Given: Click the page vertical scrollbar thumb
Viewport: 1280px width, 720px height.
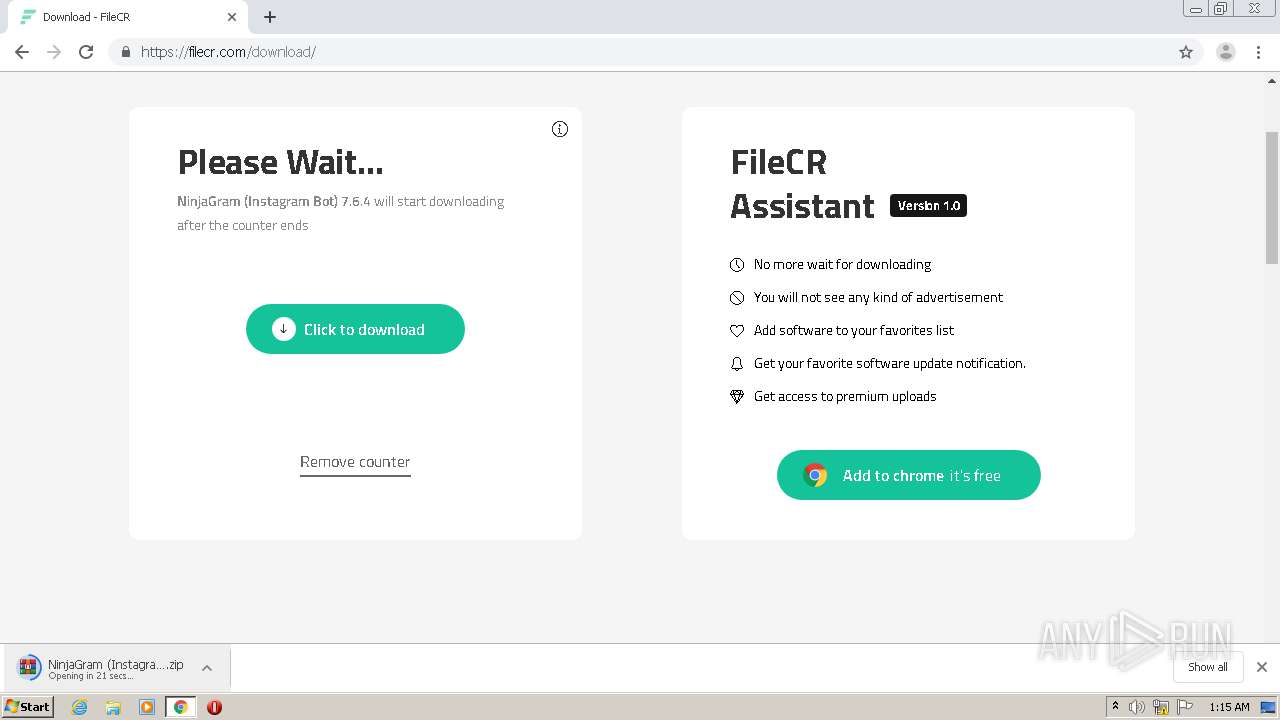Looking at the screenshot, I should [1272, 197].
